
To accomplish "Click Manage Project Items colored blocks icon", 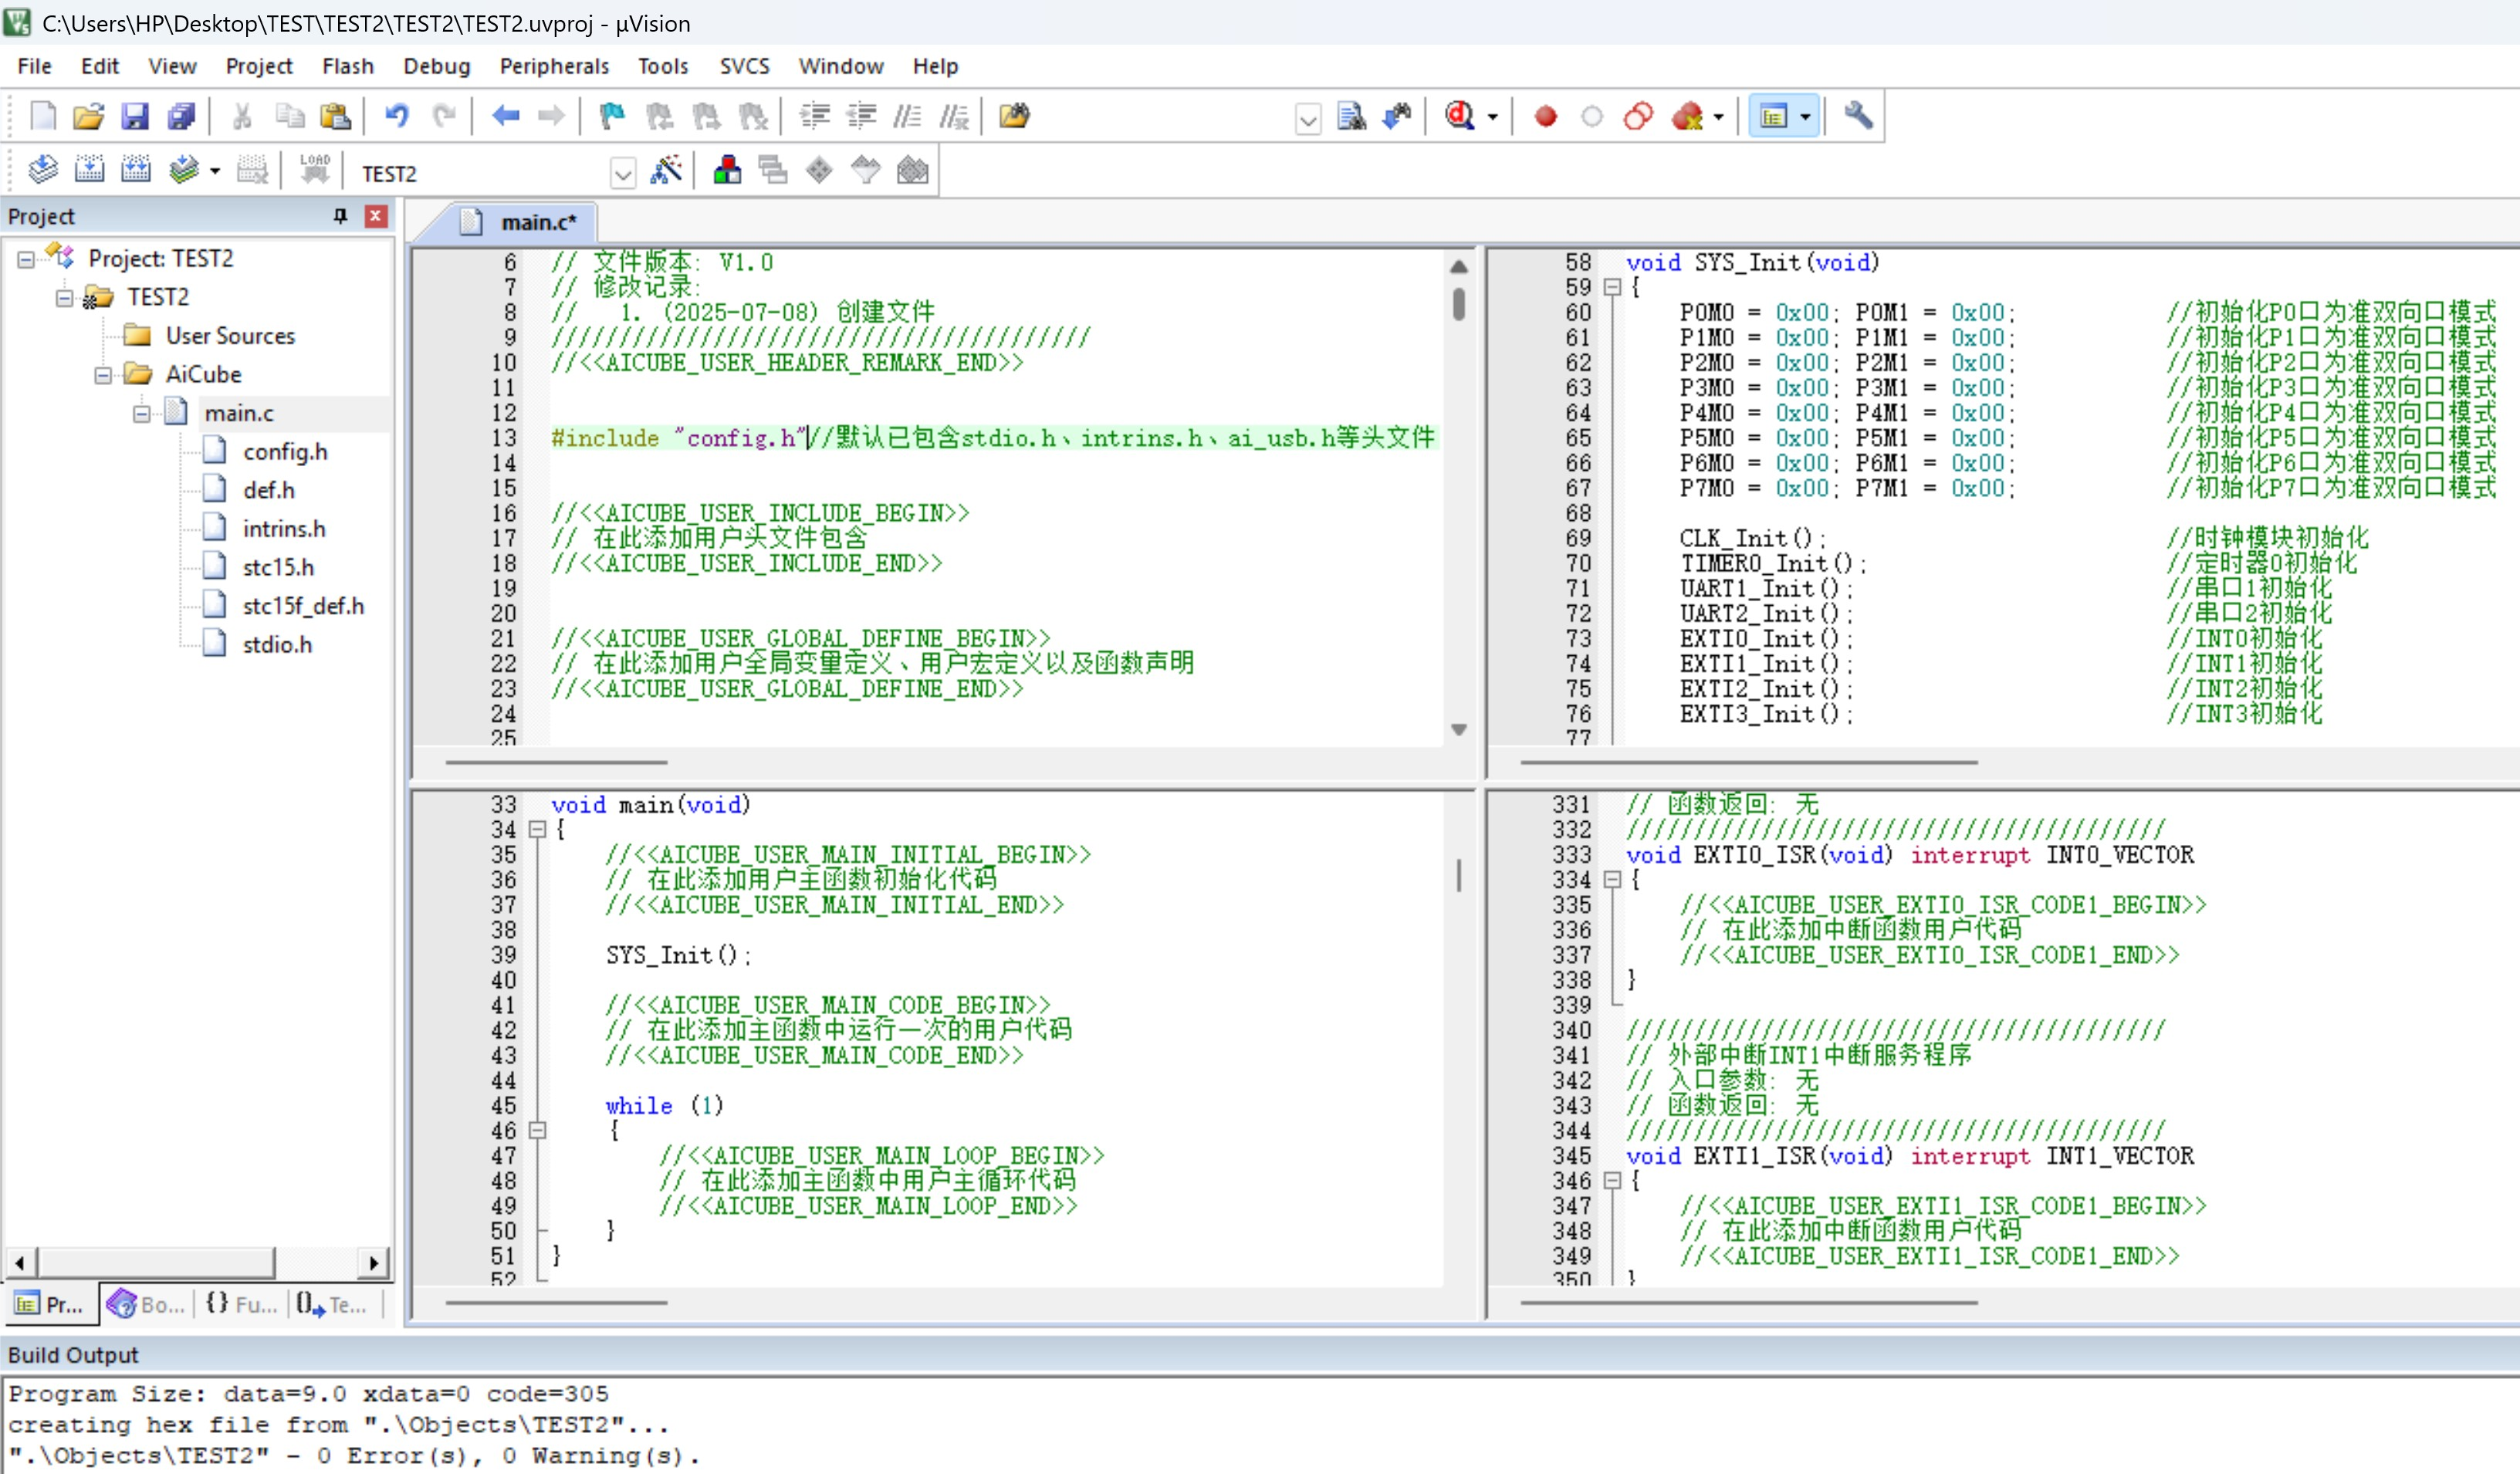I will [x=727, y=171].
